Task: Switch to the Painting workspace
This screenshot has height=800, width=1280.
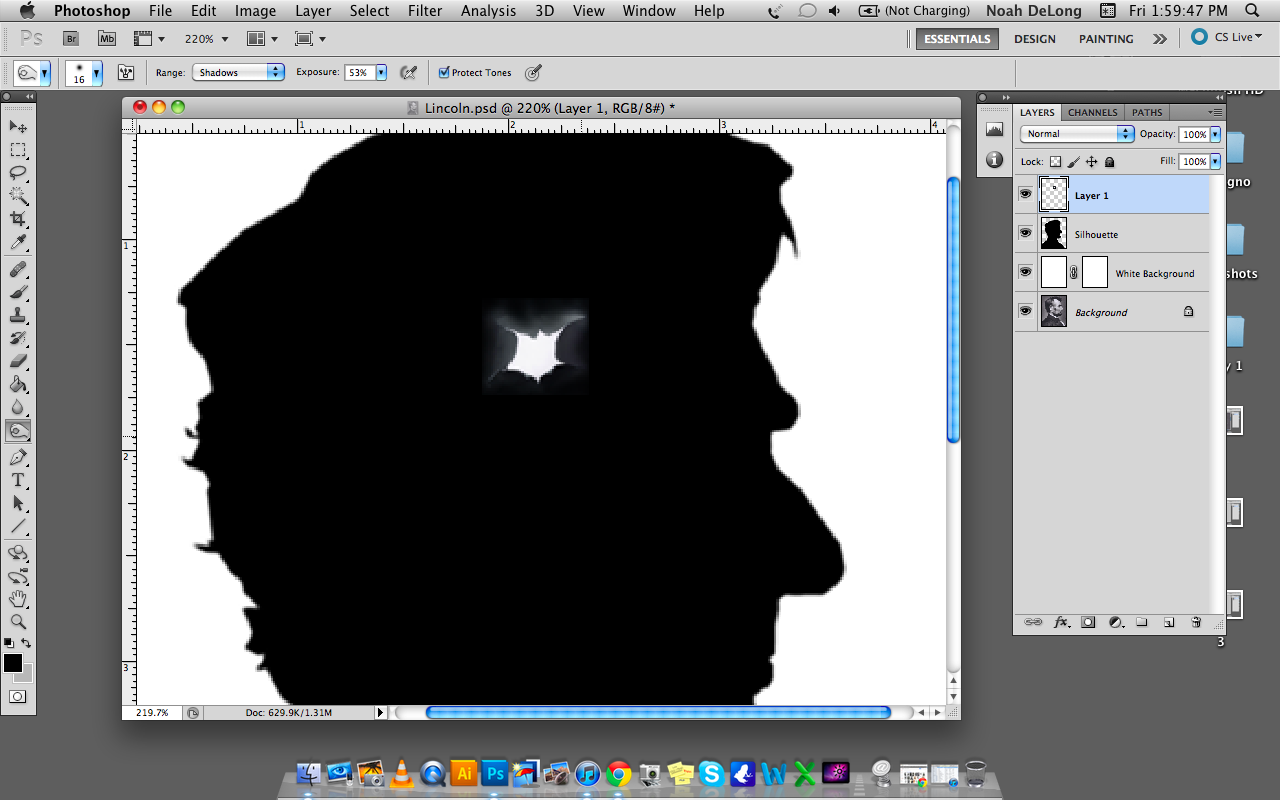Action: coord(1106,39)
